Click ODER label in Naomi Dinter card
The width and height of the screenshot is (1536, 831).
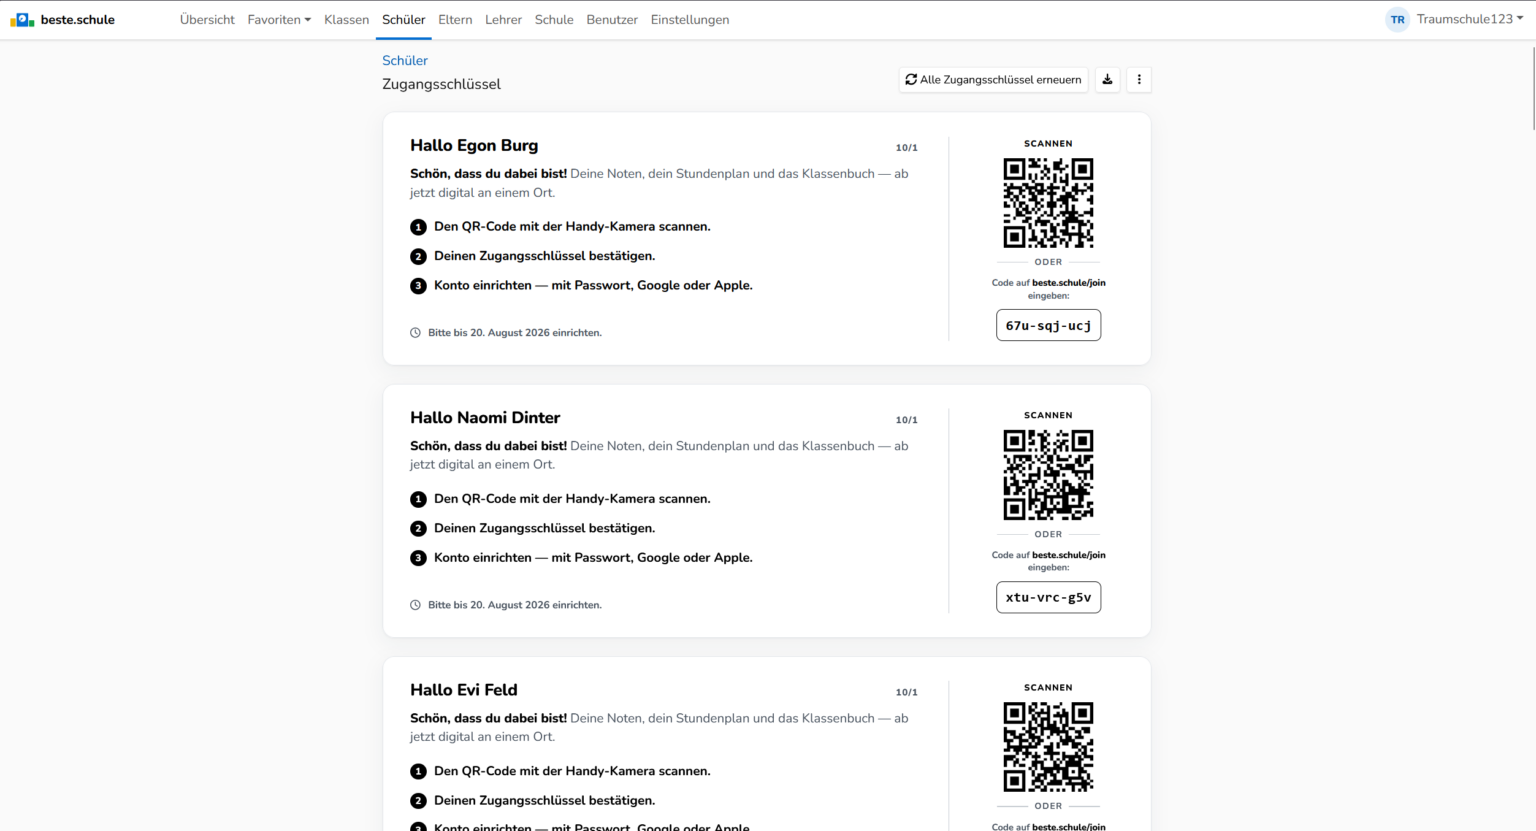1048,534
